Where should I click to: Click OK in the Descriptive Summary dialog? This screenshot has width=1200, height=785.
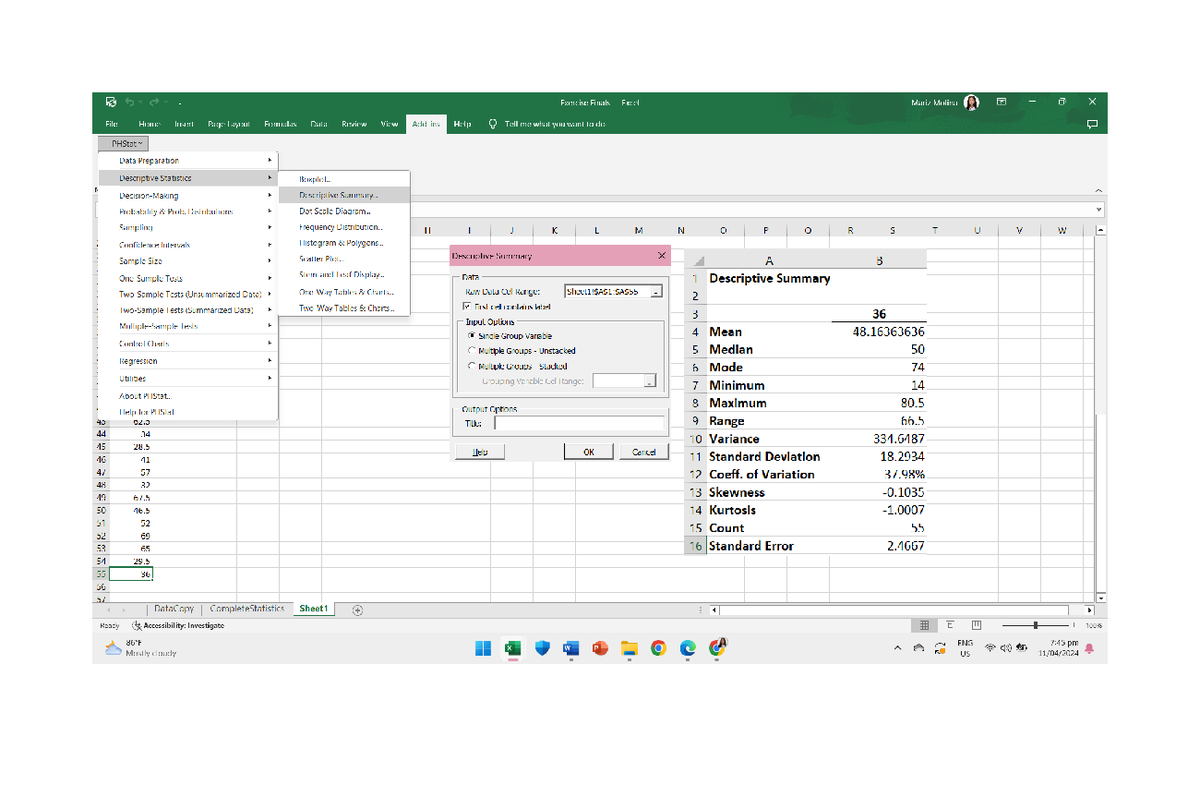[588, 451]
